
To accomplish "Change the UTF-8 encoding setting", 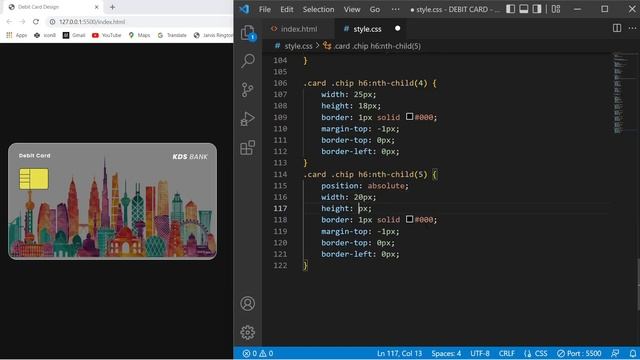I will click(480, 353).
